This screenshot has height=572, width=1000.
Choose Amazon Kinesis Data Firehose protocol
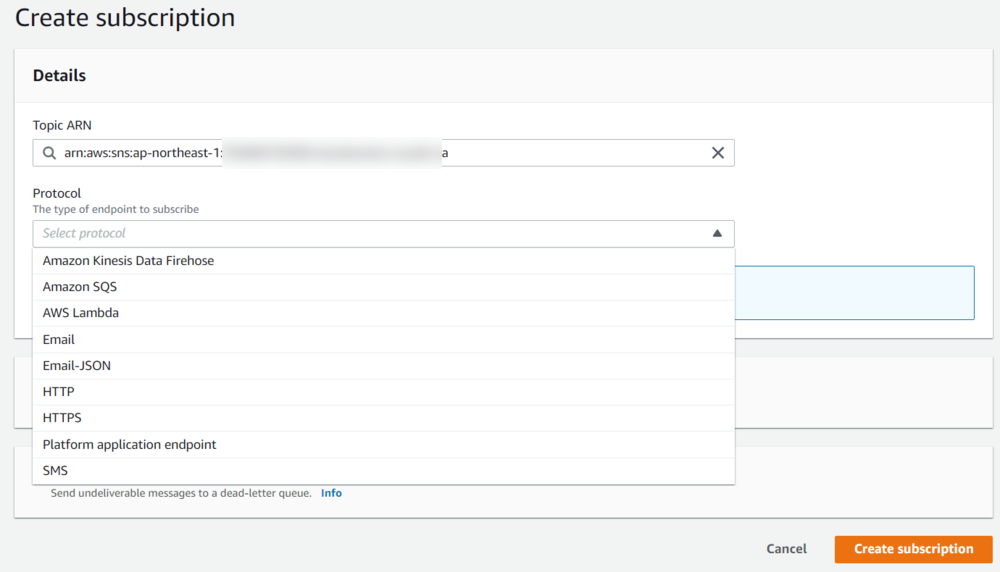pos(383,261)
